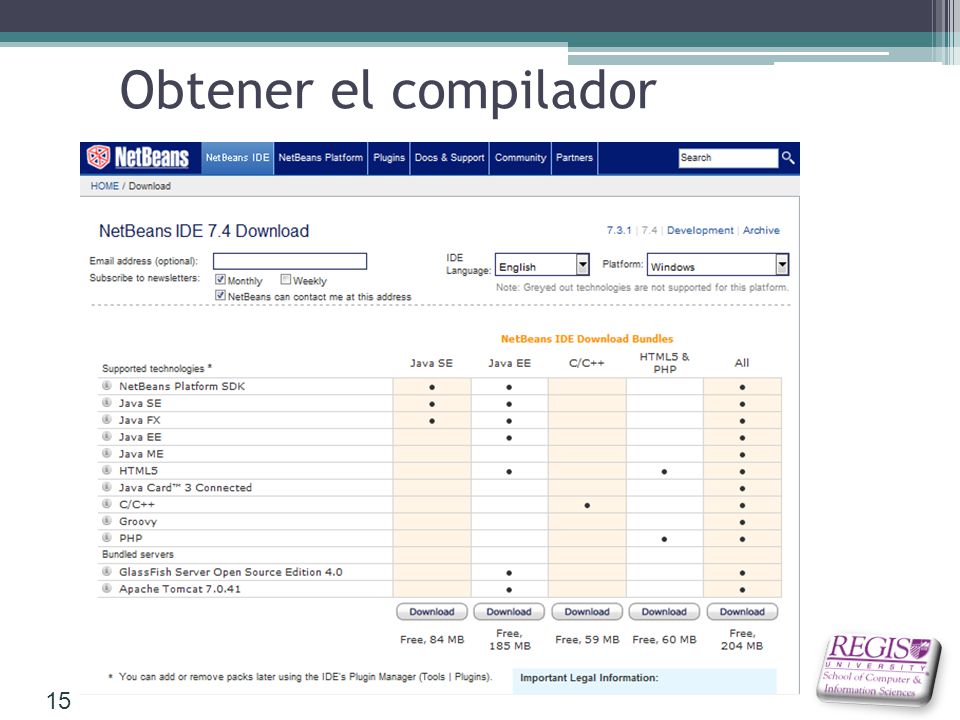The image size is (960, 720).
Task: Click the Java SE column header
Action: (432, 363)
